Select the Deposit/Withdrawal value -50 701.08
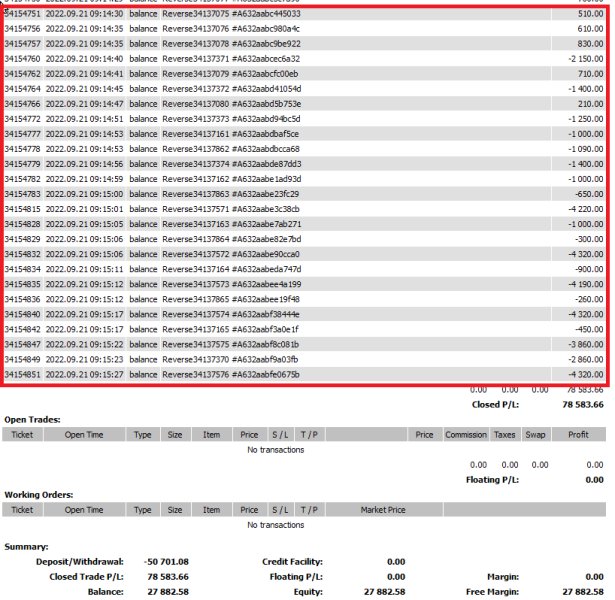This screenshot has height=600, width=615. (x=166, y=562)
